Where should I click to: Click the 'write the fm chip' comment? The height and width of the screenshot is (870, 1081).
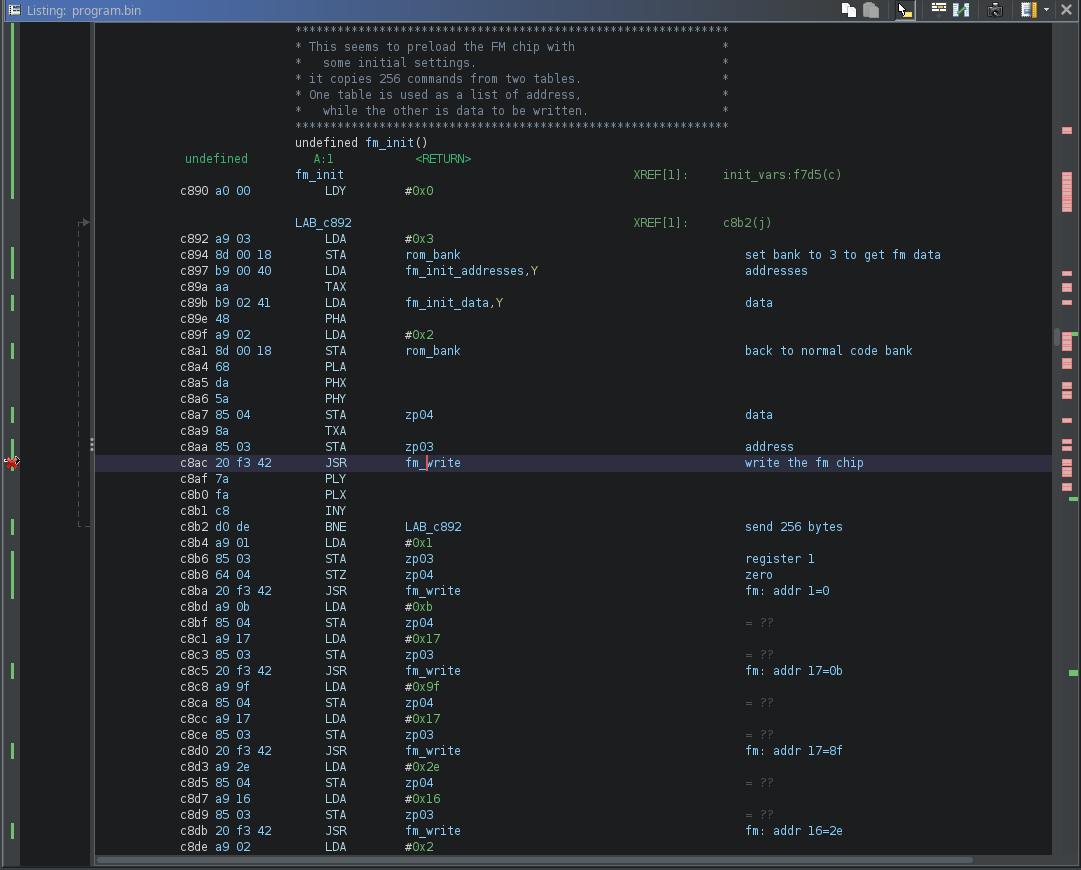pos(804,463)
